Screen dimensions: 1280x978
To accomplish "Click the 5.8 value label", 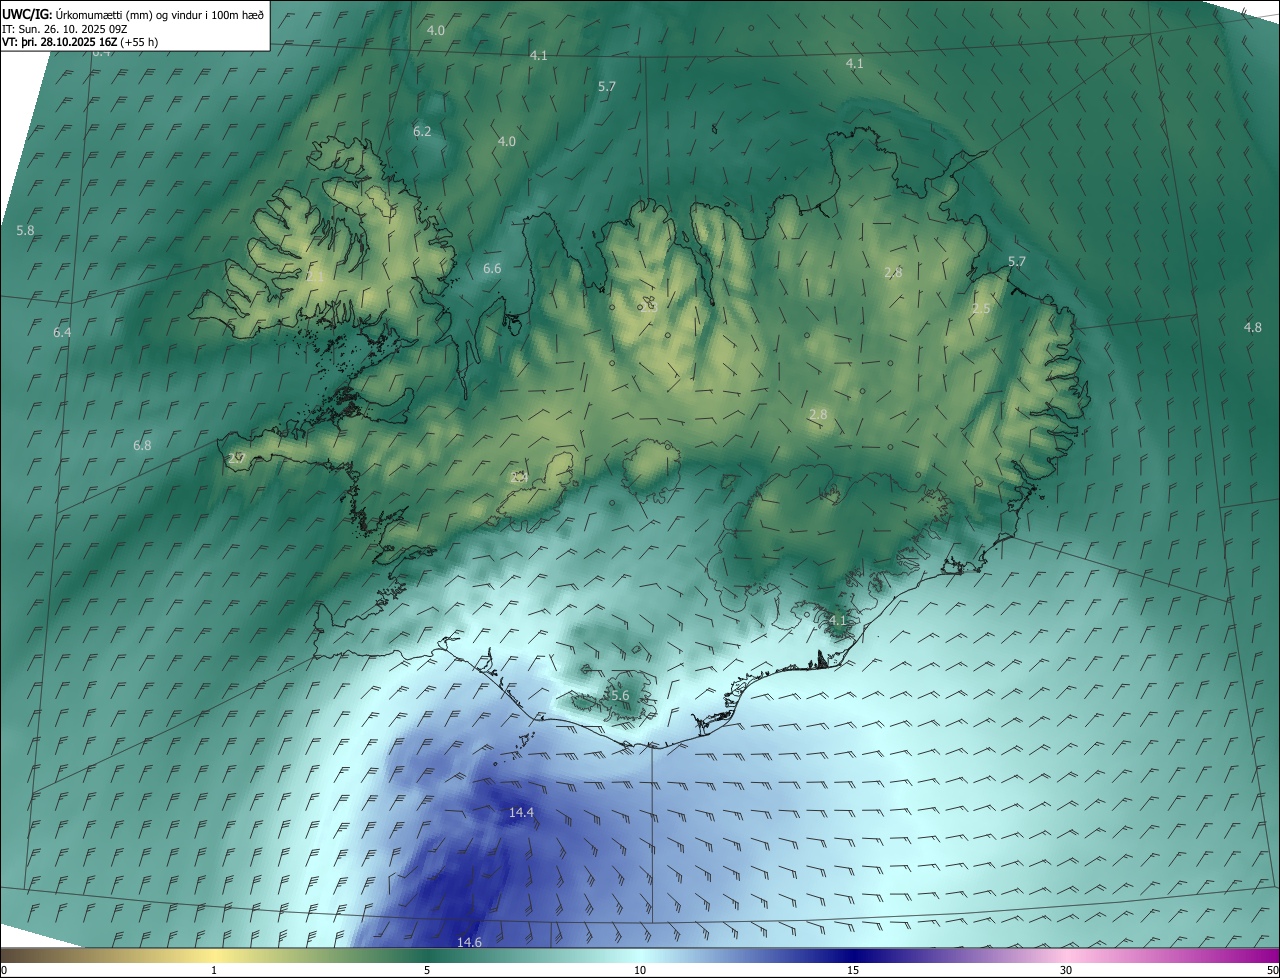I will click(x=25, y=231).
